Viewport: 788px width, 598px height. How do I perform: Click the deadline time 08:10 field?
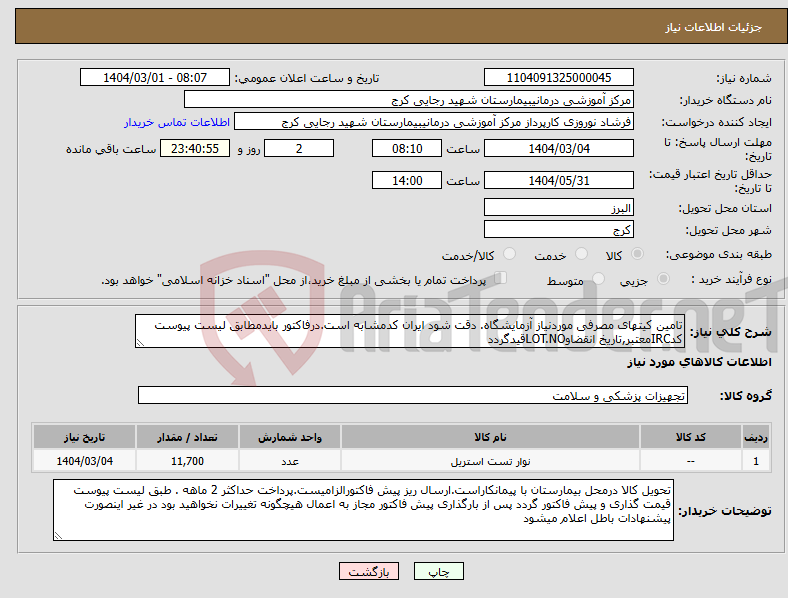(x=407, y=149)
